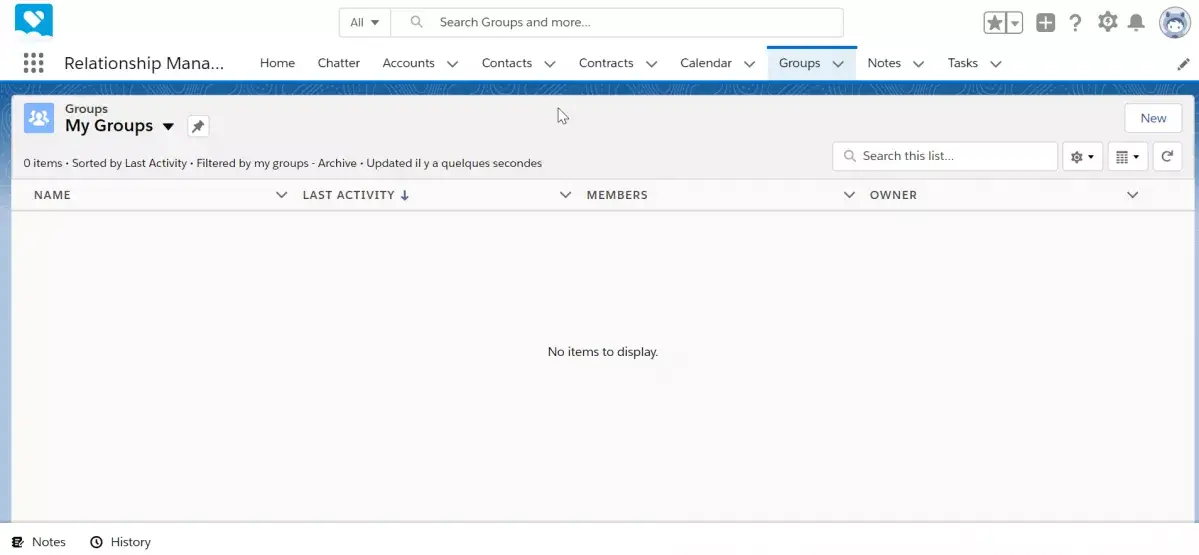The width and height of the screenshot is (1199, 555).
Task: Expand Accounts tab chevron menu
Action: click(453, 64)
